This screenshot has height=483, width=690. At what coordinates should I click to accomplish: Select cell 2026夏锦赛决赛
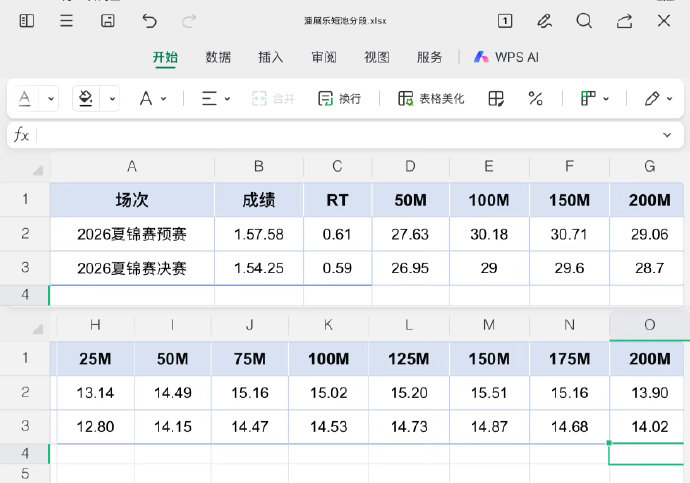[132, 268]
